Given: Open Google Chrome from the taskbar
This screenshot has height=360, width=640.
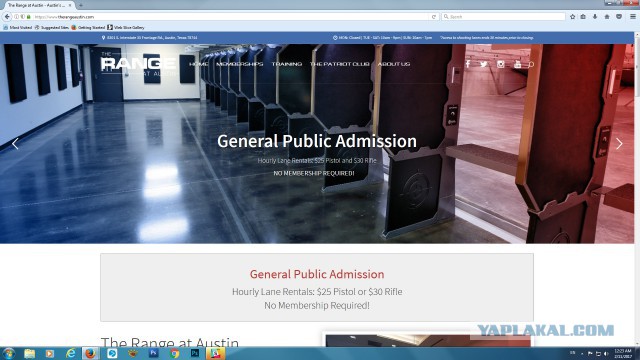Looking at the screenshot, I should click(175, 353).
